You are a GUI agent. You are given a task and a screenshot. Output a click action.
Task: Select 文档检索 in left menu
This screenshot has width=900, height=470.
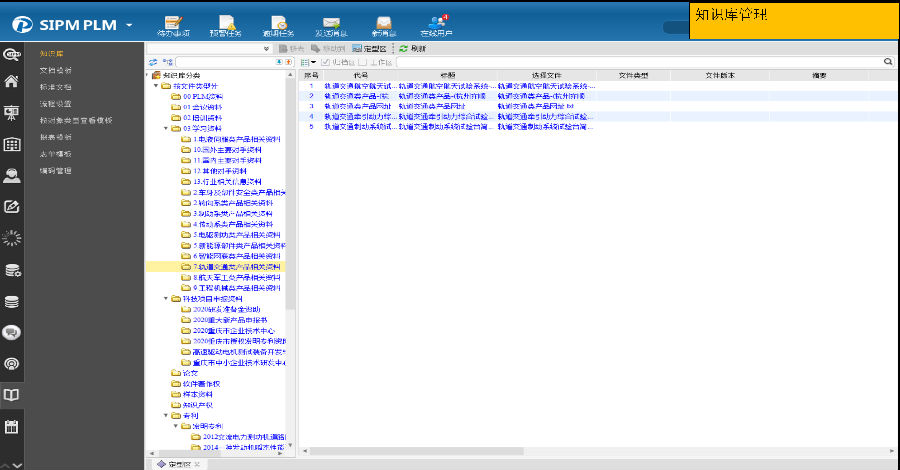(55, 71)
